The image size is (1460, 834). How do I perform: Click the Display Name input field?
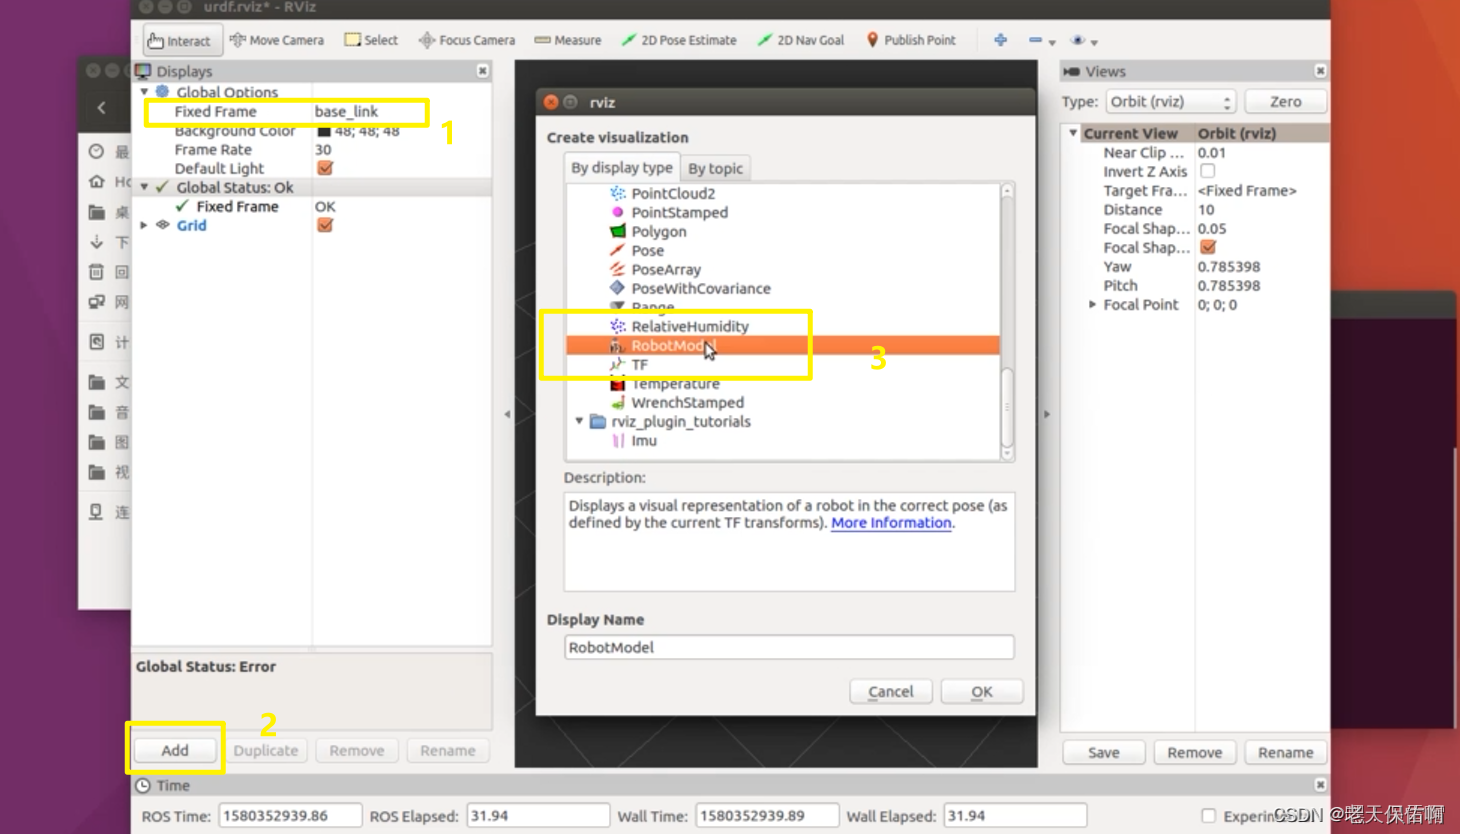pyautogui.click(x=789, y=647)
